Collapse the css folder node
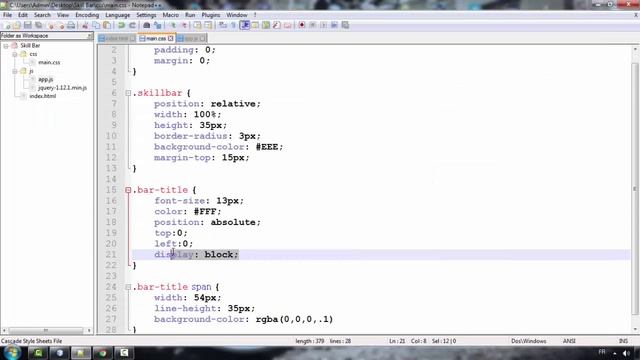 point(15,54)
